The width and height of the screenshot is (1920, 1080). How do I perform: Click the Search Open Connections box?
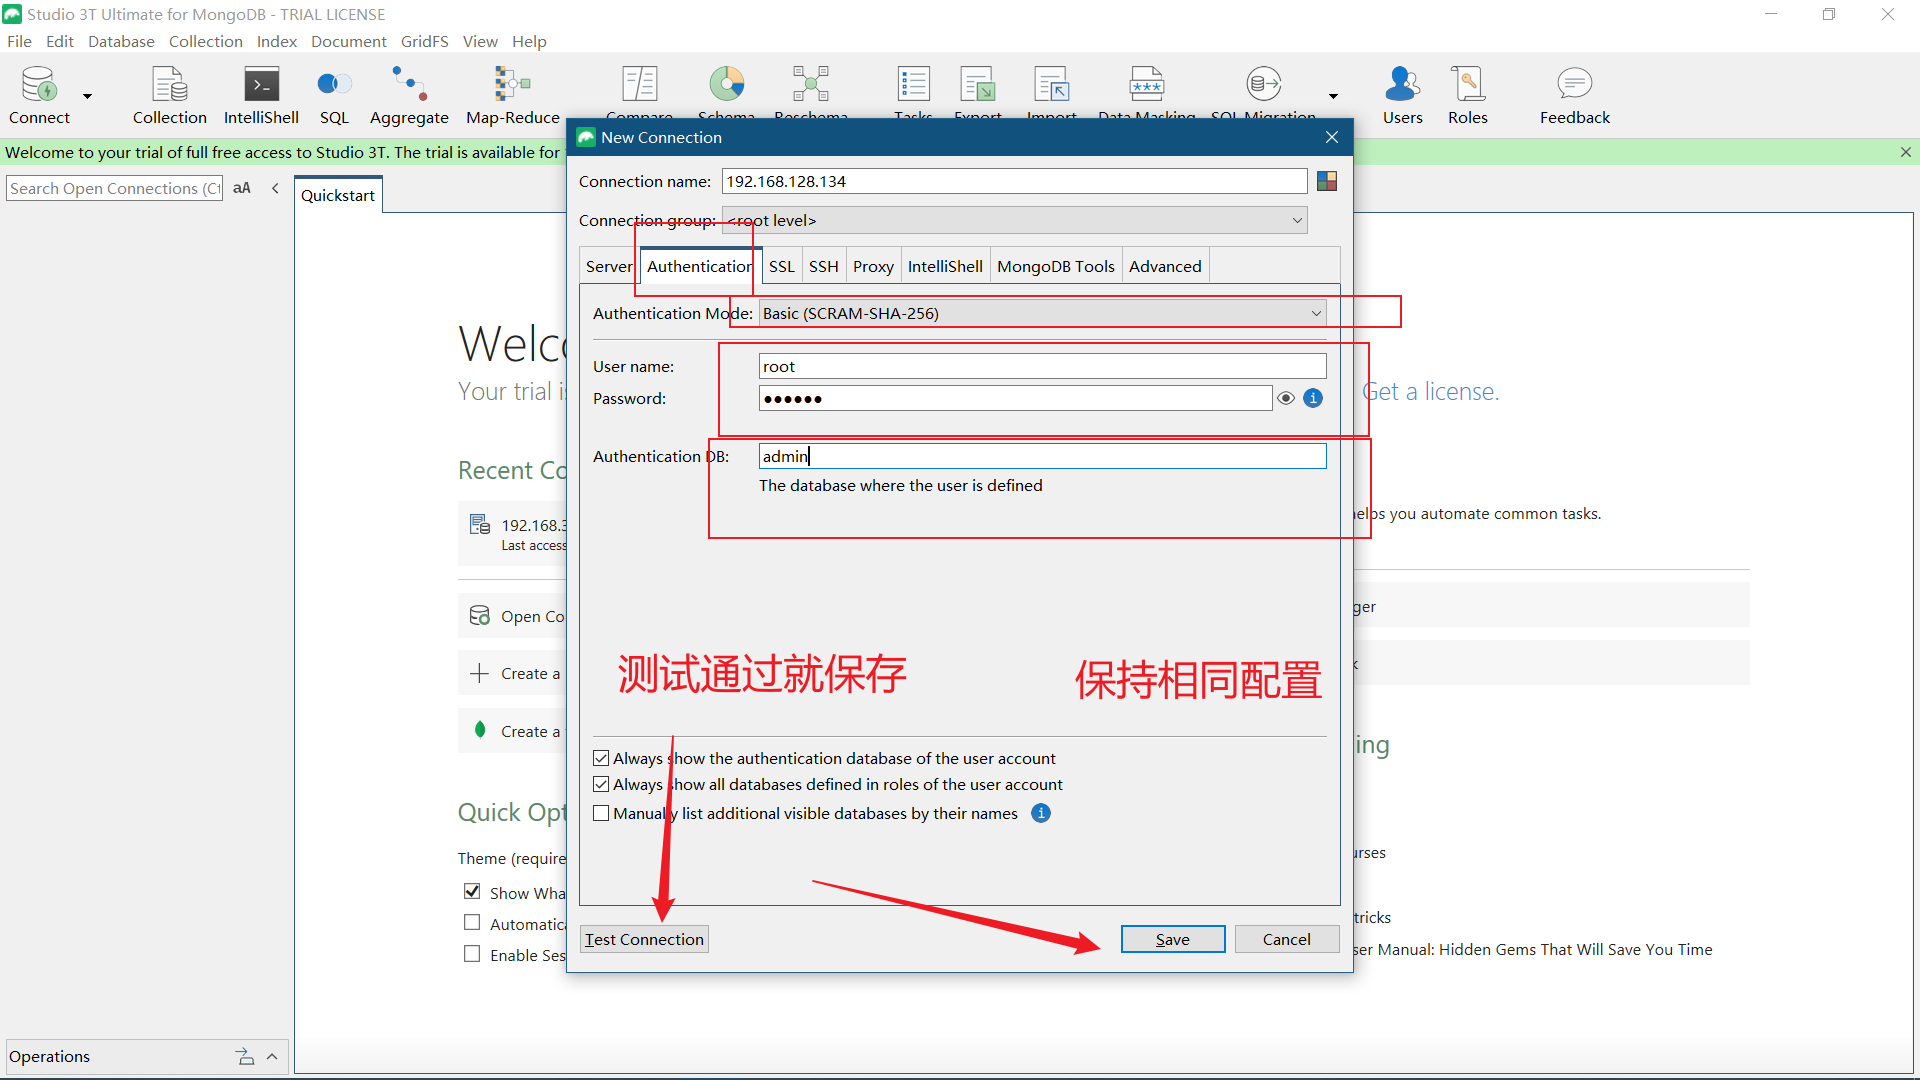[115, 188]
